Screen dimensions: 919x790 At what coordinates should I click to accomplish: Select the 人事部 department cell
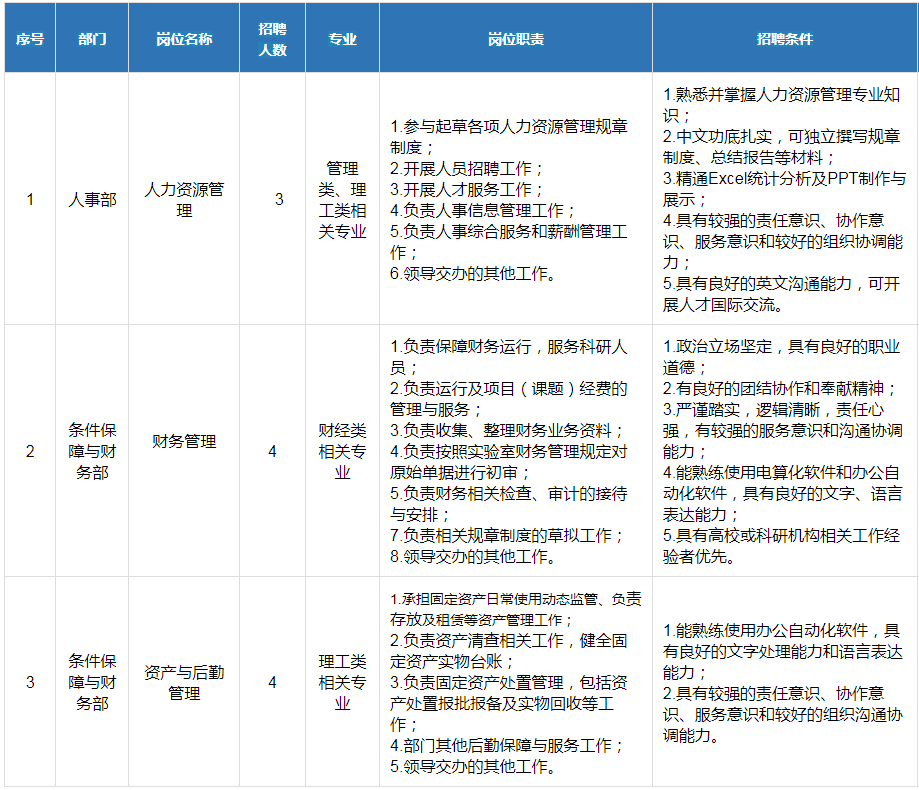pyautogui.click(x=92, y=200)
